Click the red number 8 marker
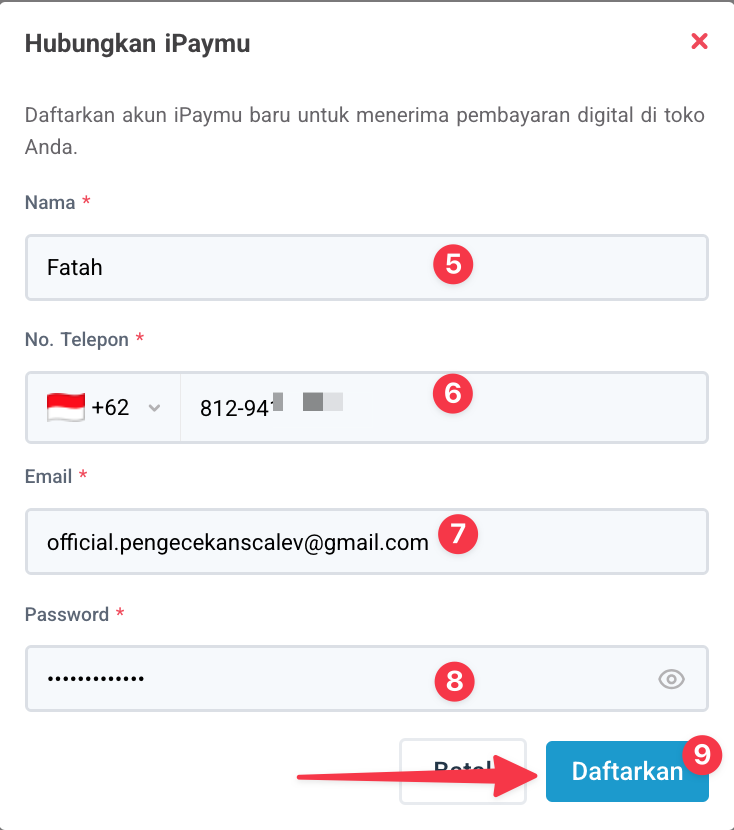Image resolution: width=734 pixels, height=830 pixels. [x=454, y=680]
